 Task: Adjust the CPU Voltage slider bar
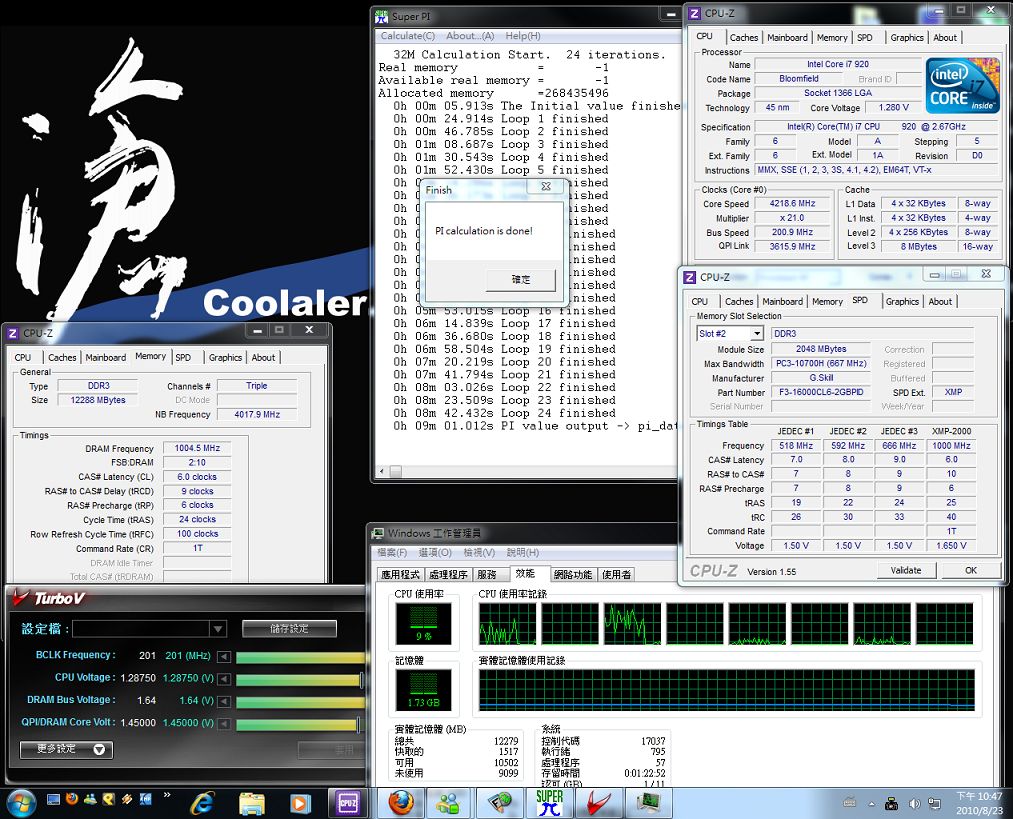coord(299,679)
